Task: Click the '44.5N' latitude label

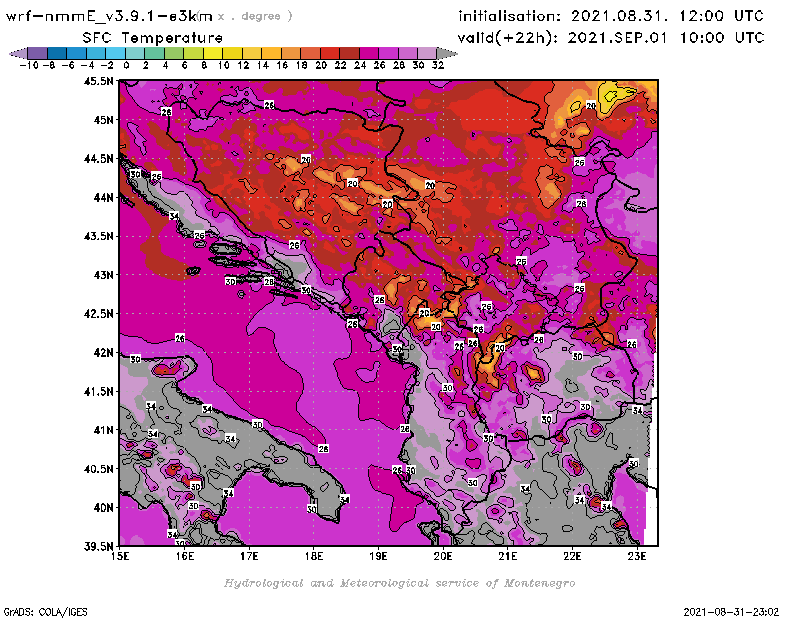Action: click(x=99, y=159)
